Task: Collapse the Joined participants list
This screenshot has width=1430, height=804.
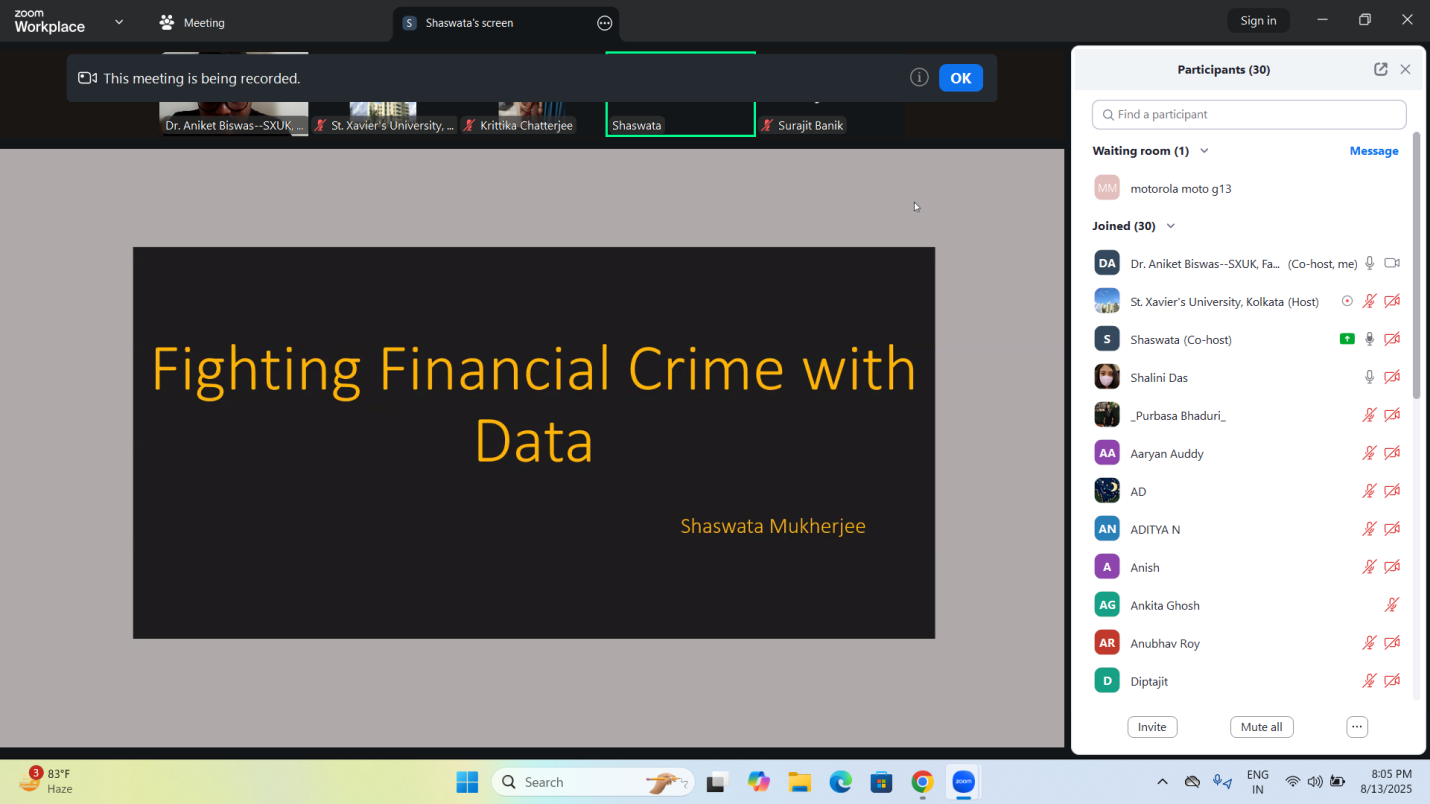Action: tap(1171, 226)
